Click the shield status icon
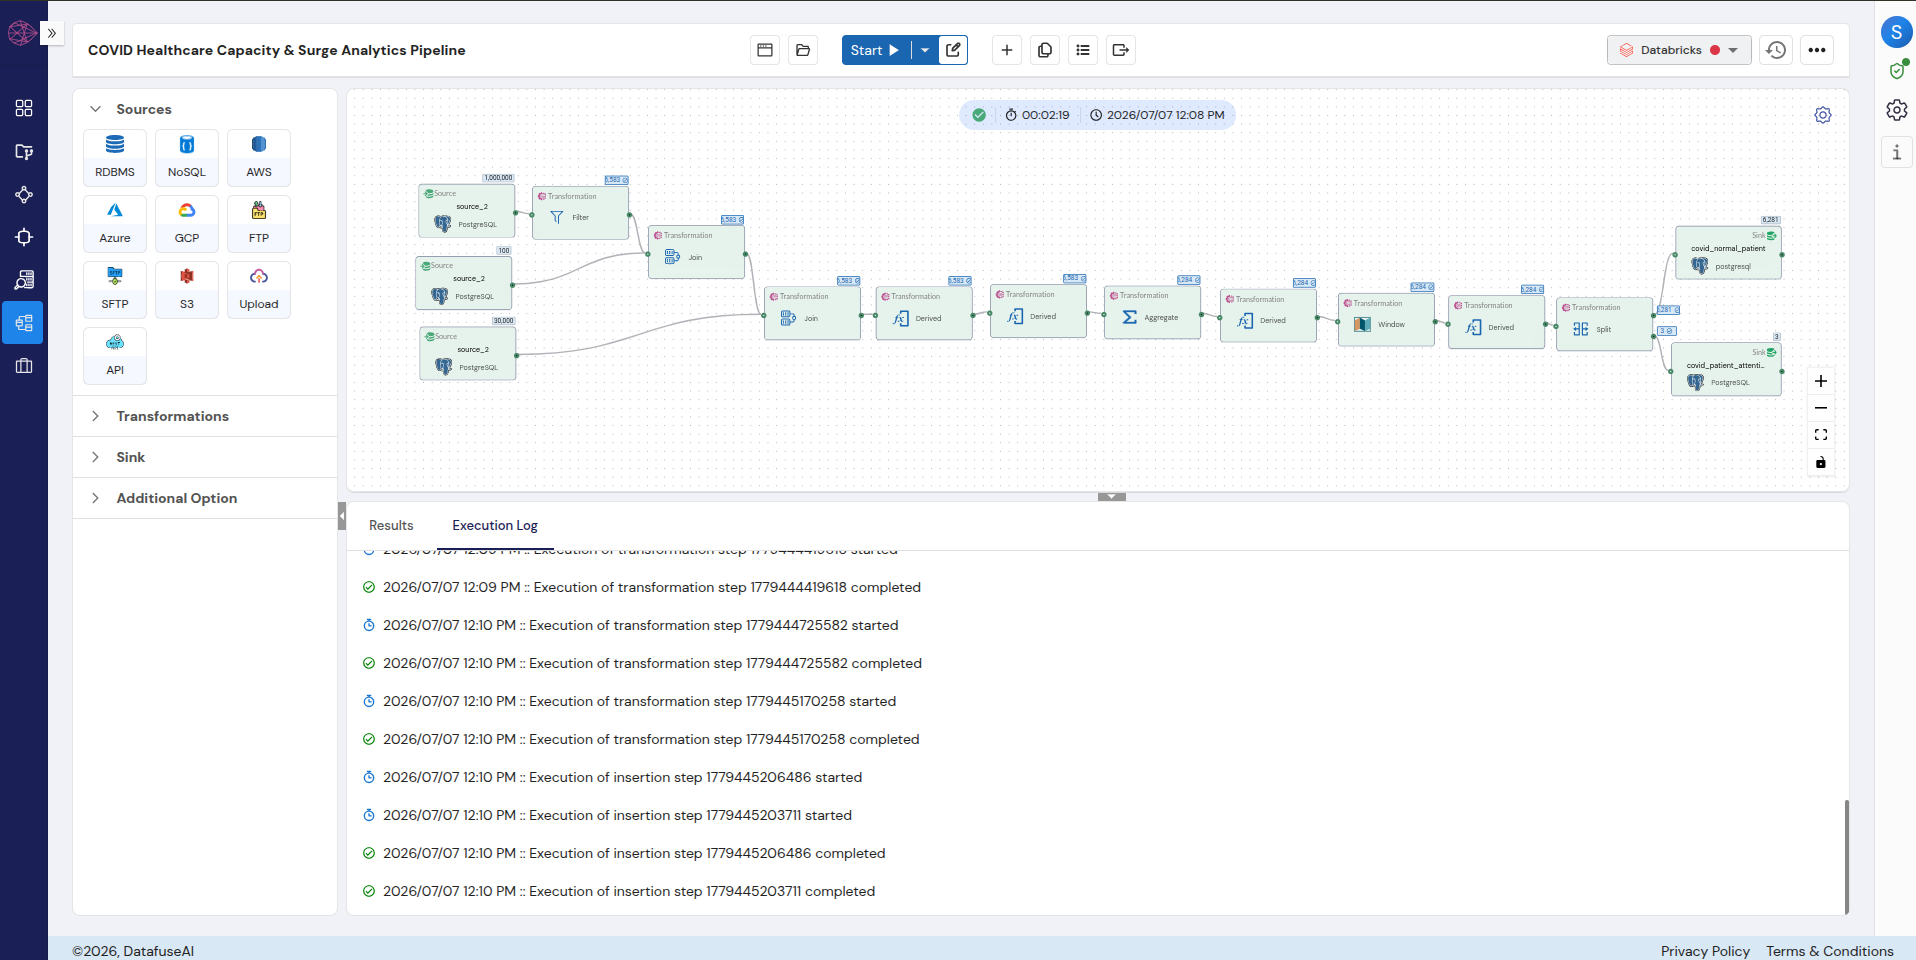The width and height of the screenshot is (1916, 960). pyautogui.click(x=1897, y=70)
